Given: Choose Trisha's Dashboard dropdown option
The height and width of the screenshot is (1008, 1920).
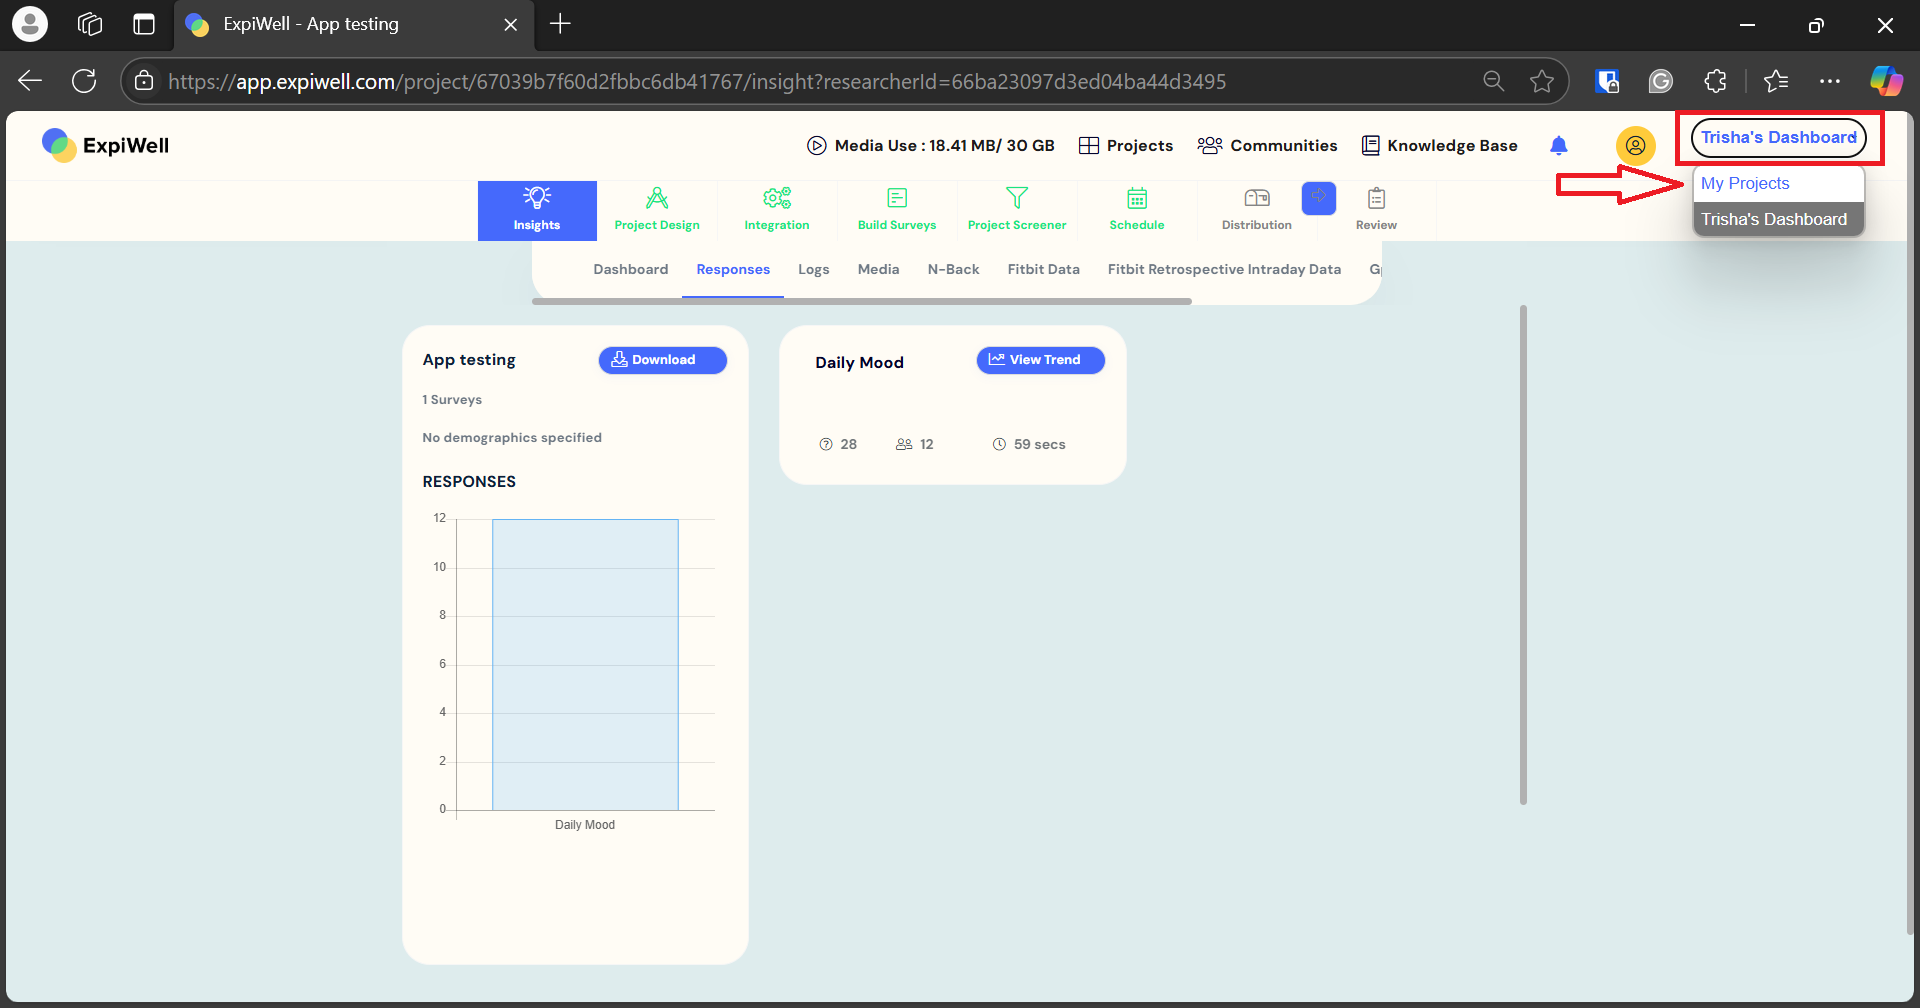Looking at the screenshot, I should click(x=1774, y=220).
